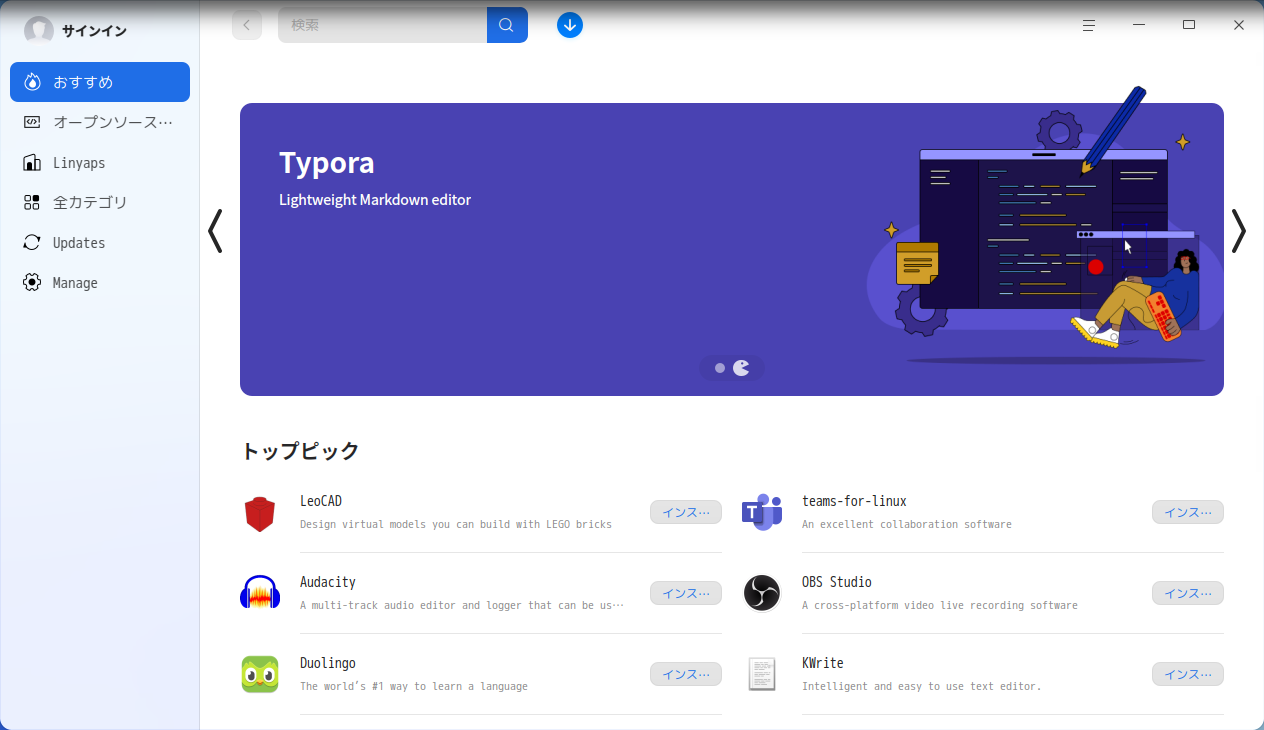The height and width of the screenshot is (730, 1264).
Task: Show next banner with right chevron
Action: pyautogui.click(x=1239, y=231)
